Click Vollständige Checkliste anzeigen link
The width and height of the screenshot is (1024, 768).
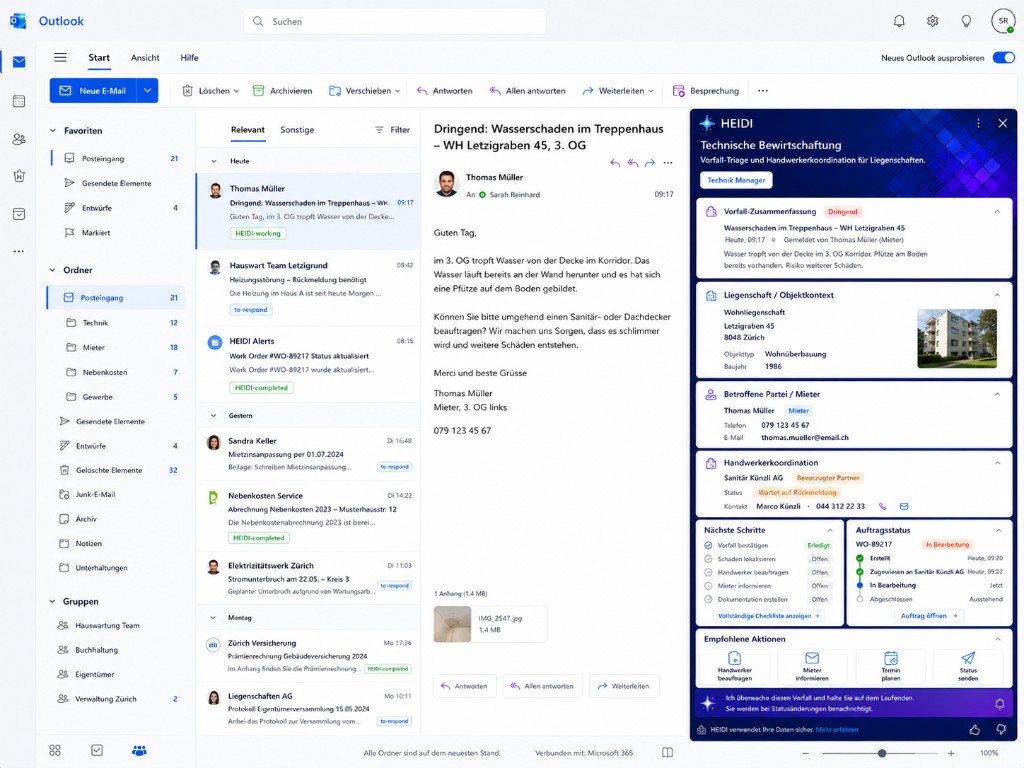tap(769, 616)
